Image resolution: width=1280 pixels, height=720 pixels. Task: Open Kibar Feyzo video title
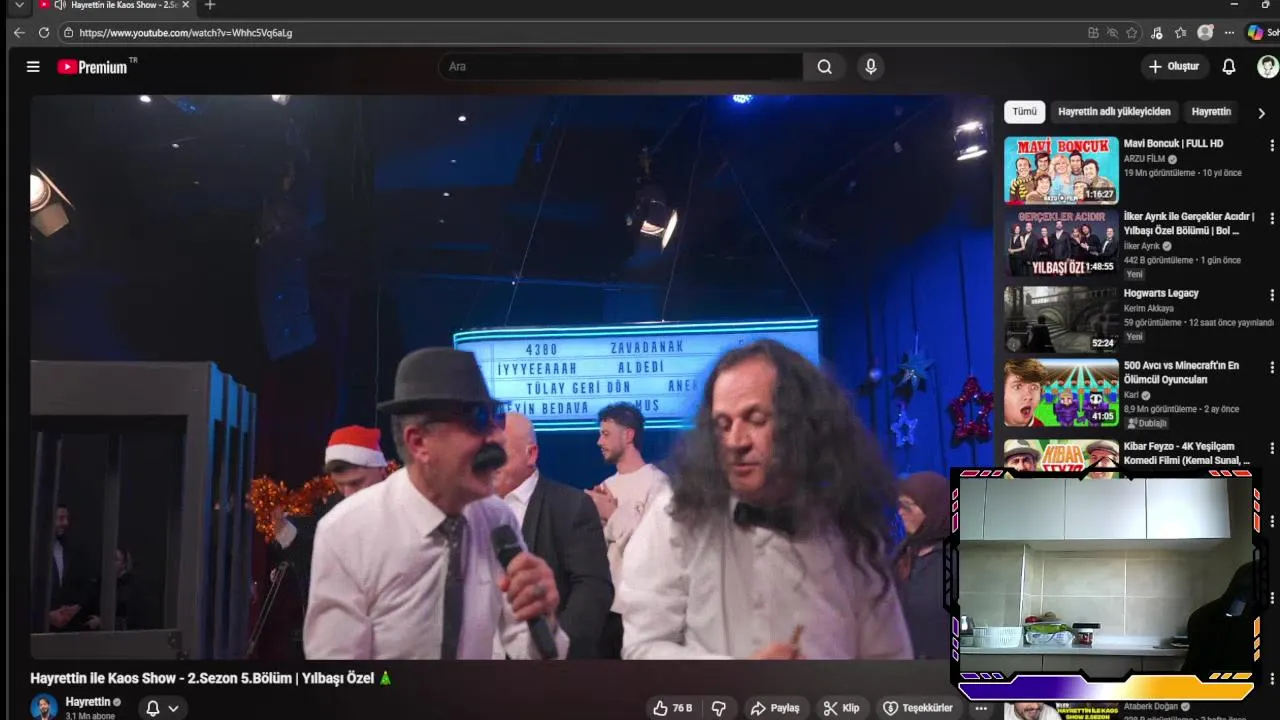pyautogui.click(x=1187, y=453)
